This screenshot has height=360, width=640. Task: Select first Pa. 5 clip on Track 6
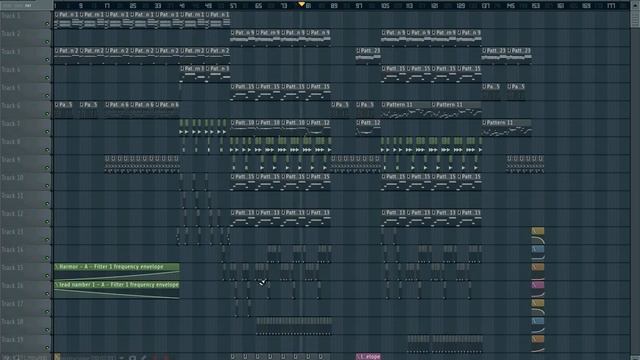point(64,110)
